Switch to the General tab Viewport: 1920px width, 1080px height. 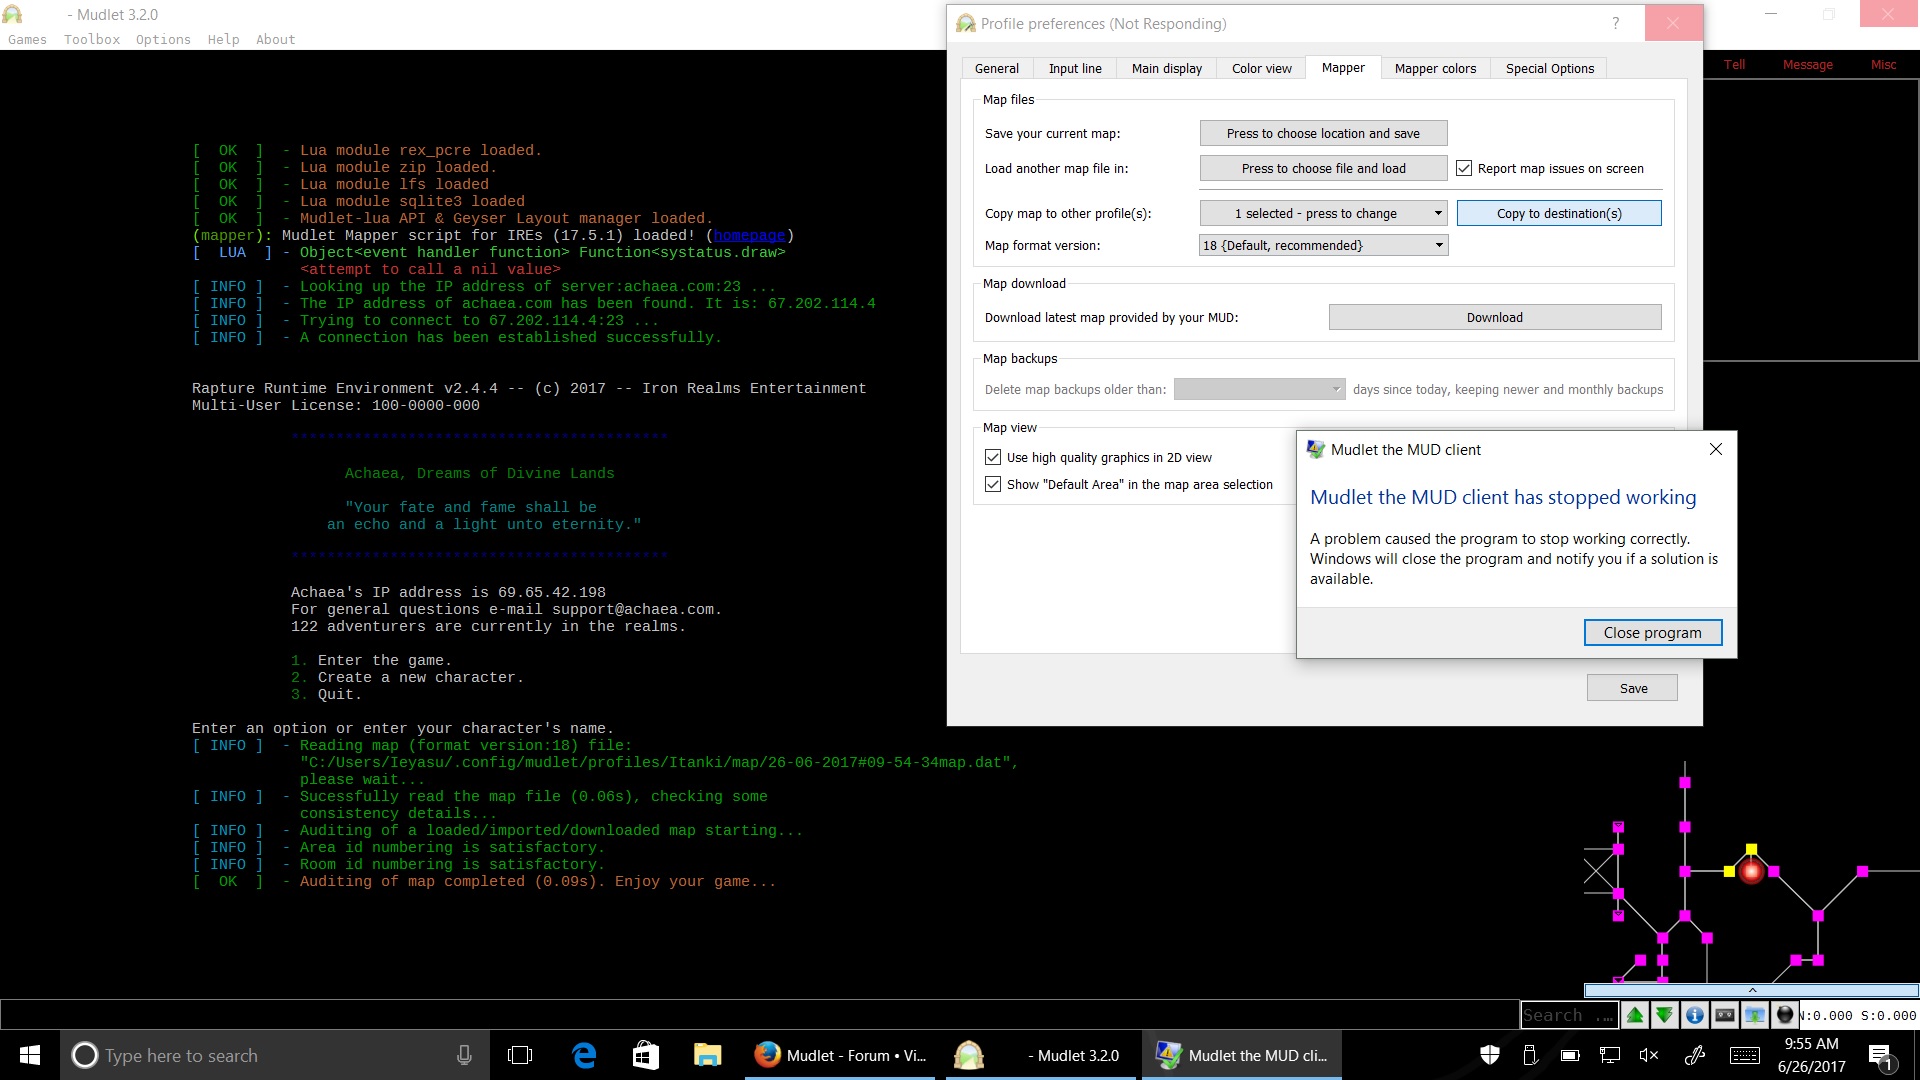(x=997, y=68)
